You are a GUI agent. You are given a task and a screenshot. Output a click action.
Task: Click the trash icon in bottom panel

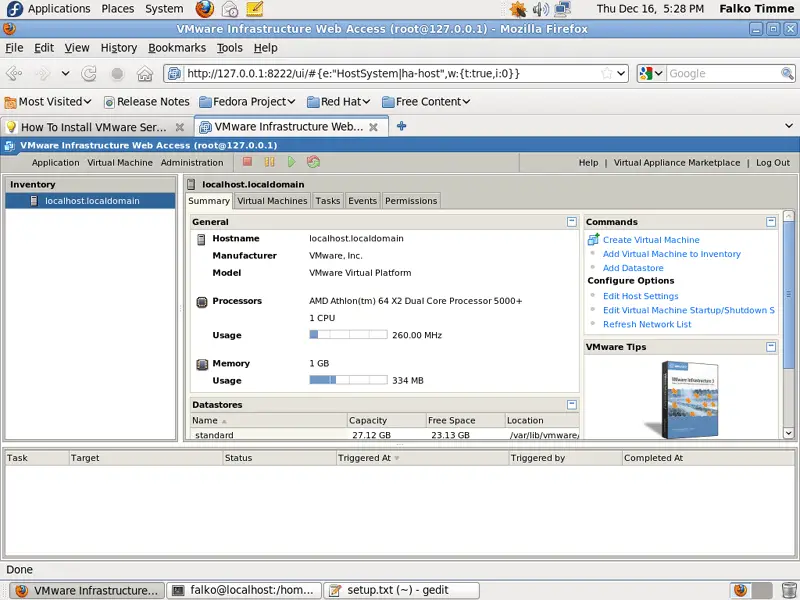789,590
